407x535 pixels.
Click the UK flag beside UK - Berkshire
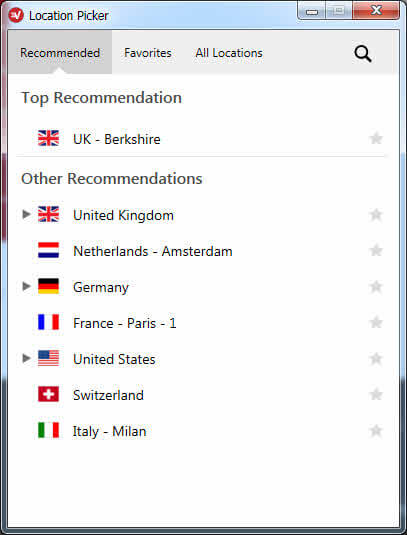coord(48,138)
